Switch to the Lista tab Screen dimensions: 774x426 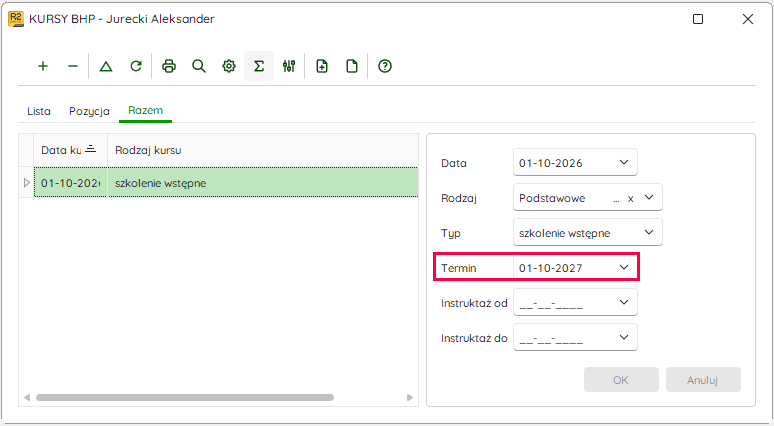click(x=39, y=111)
